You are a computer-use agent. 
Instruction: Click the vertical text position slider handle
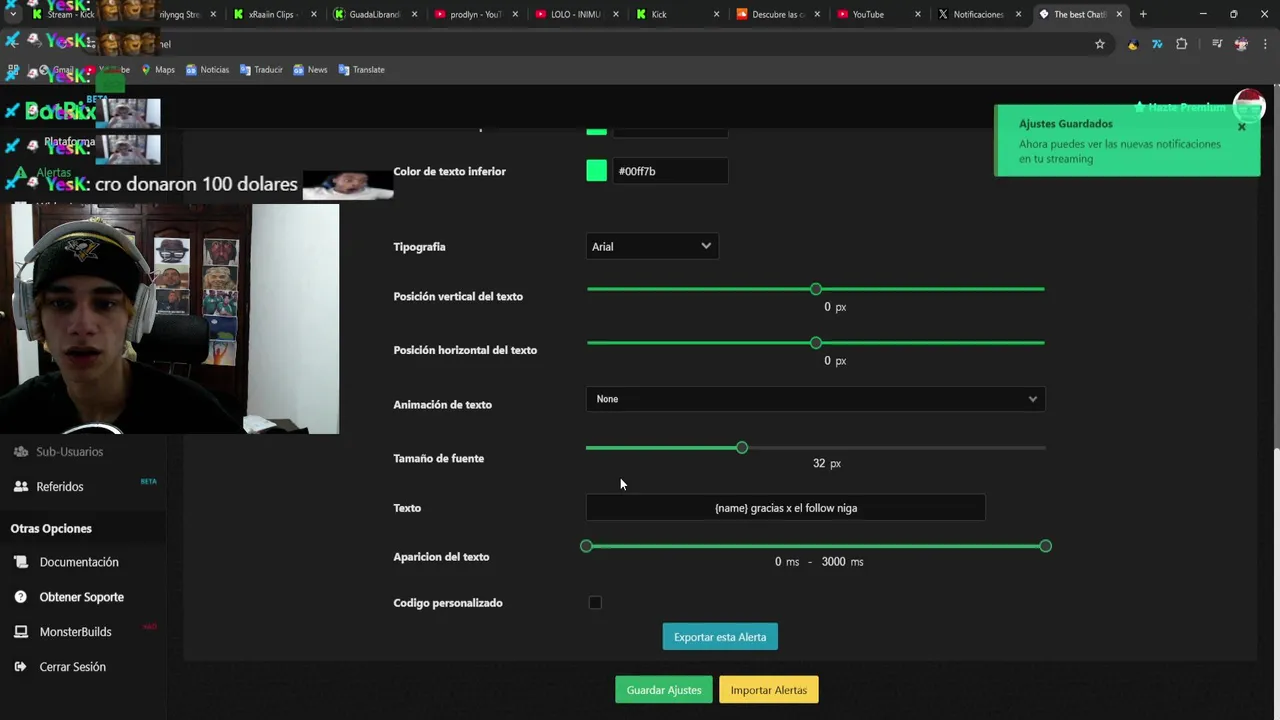[x=816, y=289]
